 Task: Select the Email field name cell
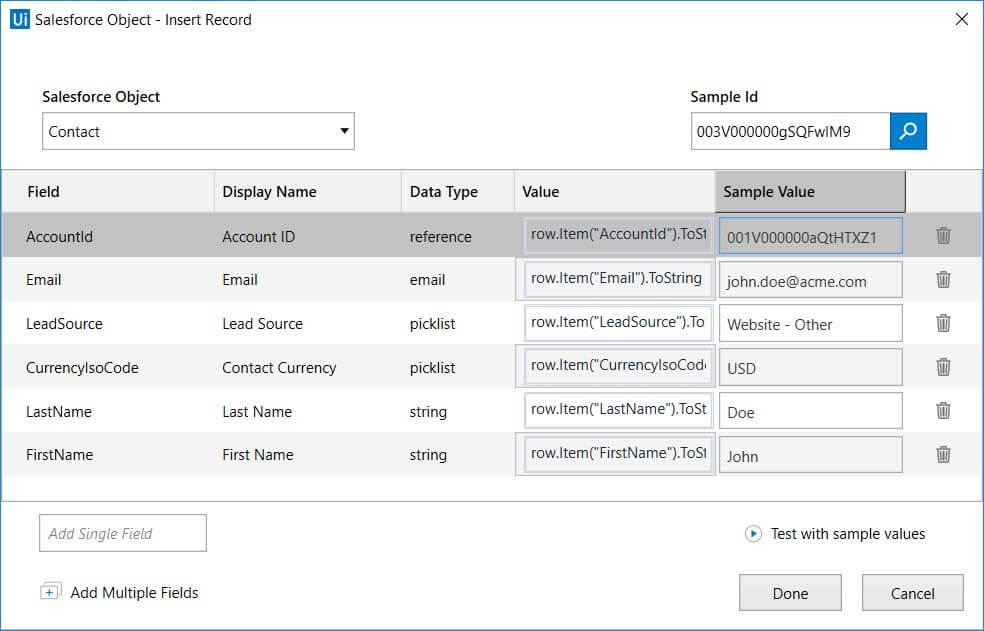click(43, 280)
